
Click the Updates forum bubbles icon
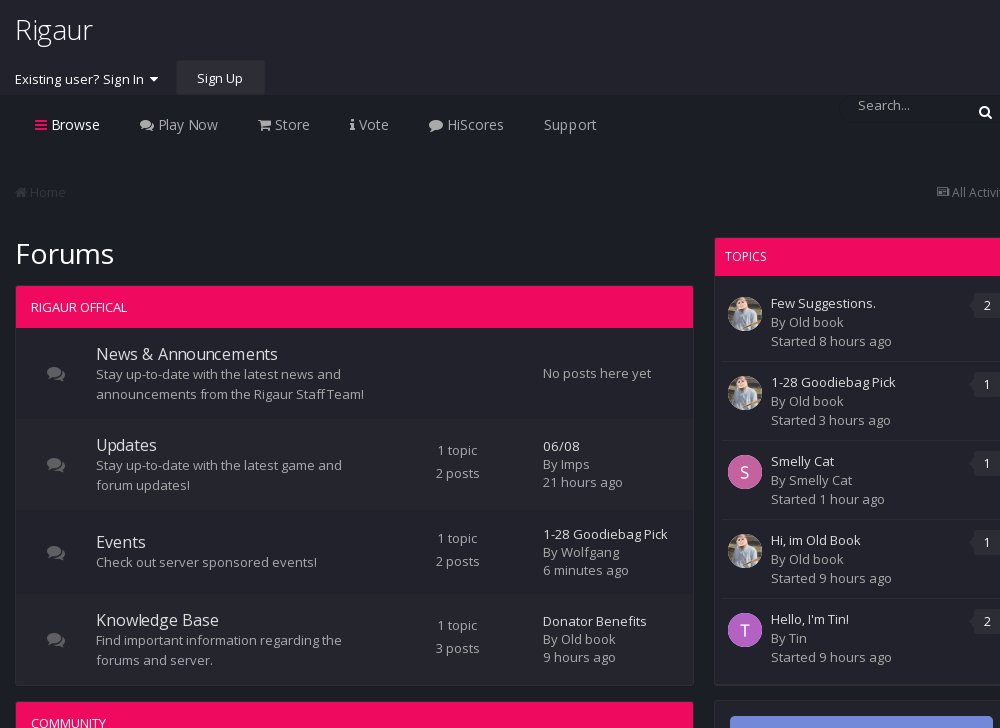click(x=56, y=465)
